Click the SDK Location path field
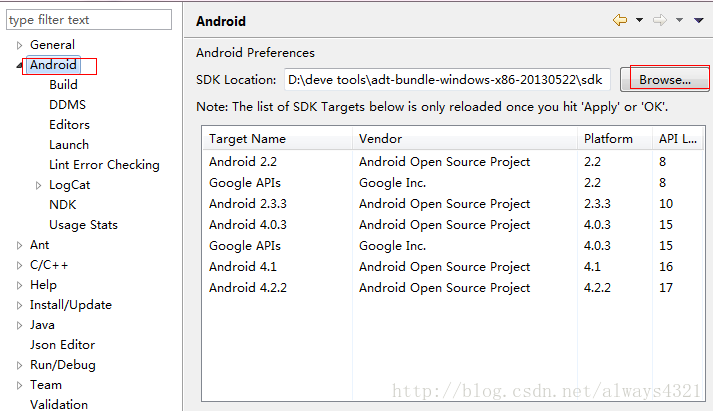The height and width of the screenshot is (411, 713). [447, 80]
